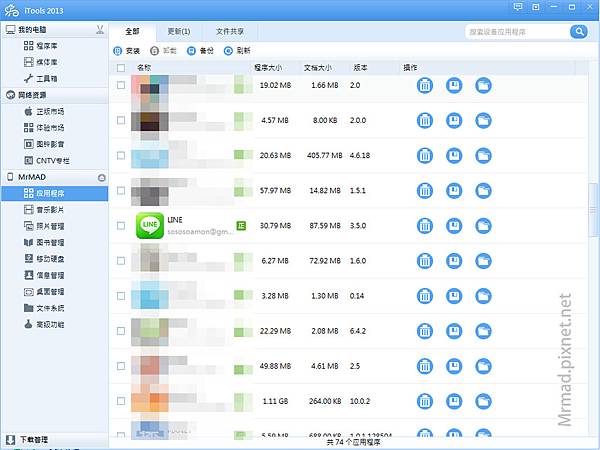Delete the 49.88 MB app via trash icon
Screen dimensions: 600x450
pyautogui.click(x=424, y=366)
